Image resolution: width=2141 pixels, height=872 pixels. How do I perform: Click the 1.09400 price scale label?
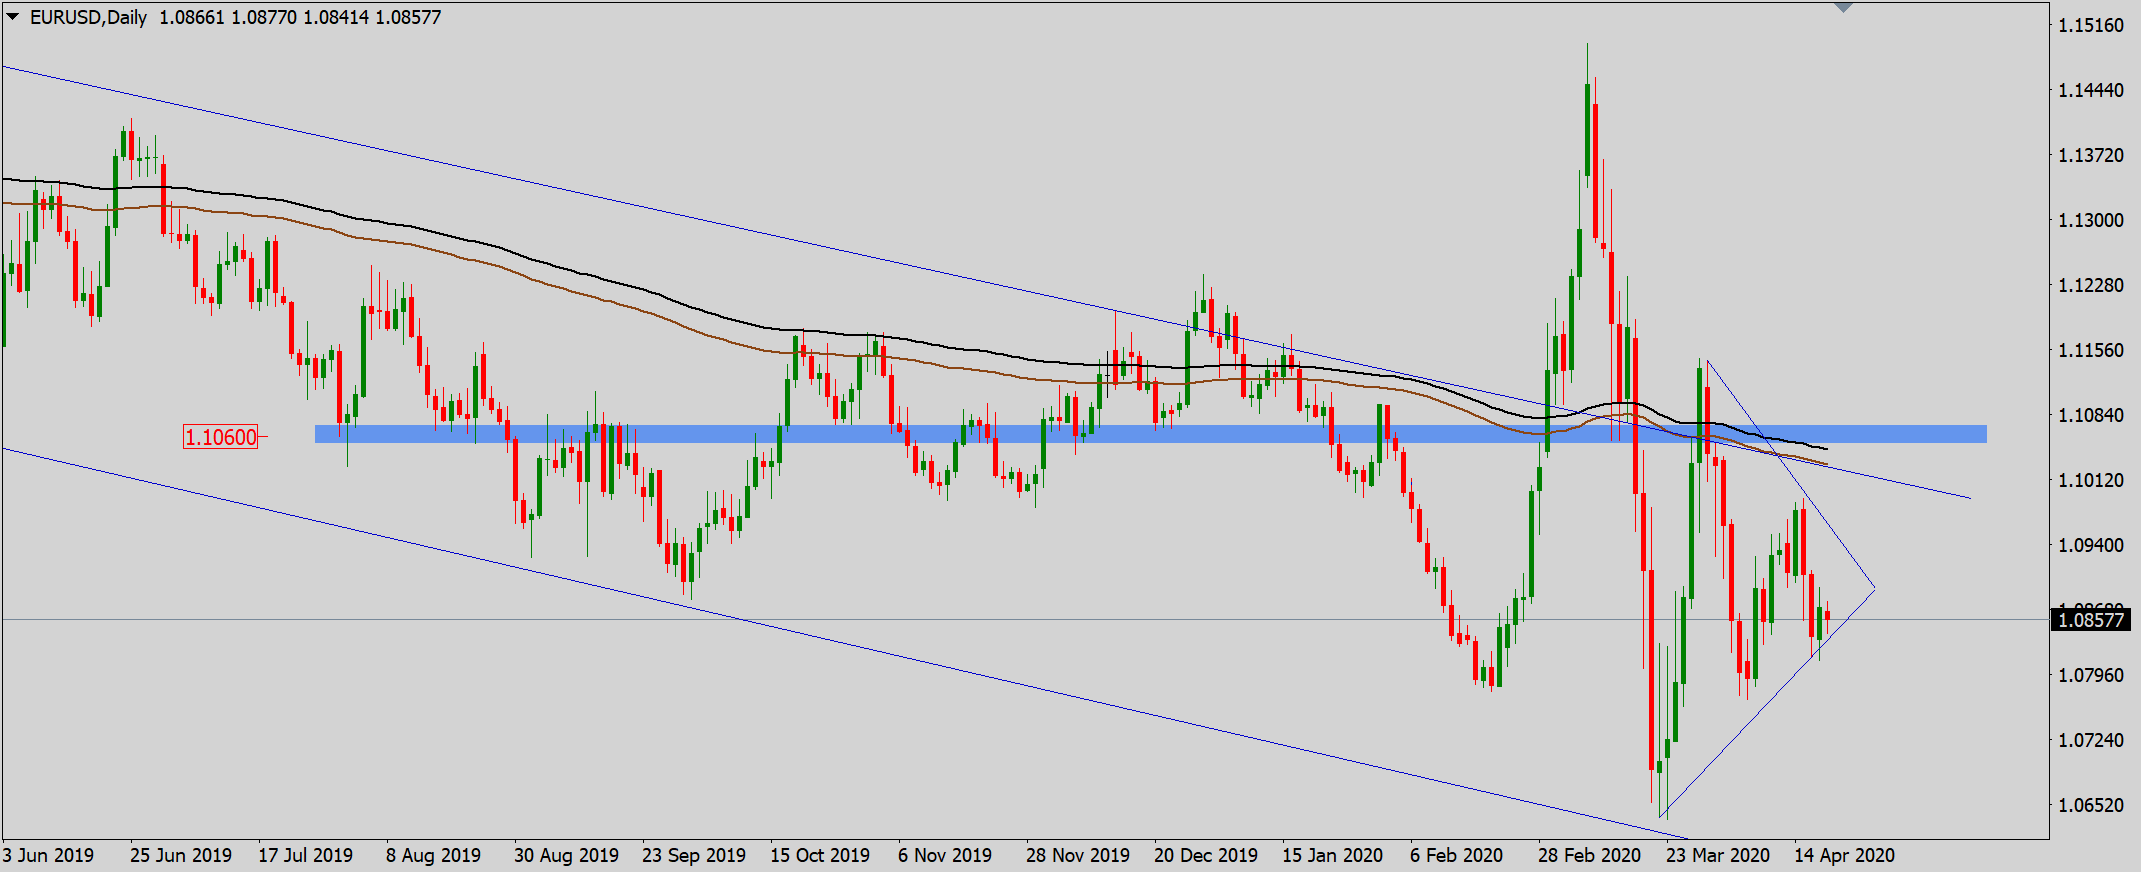[2091, 545]
